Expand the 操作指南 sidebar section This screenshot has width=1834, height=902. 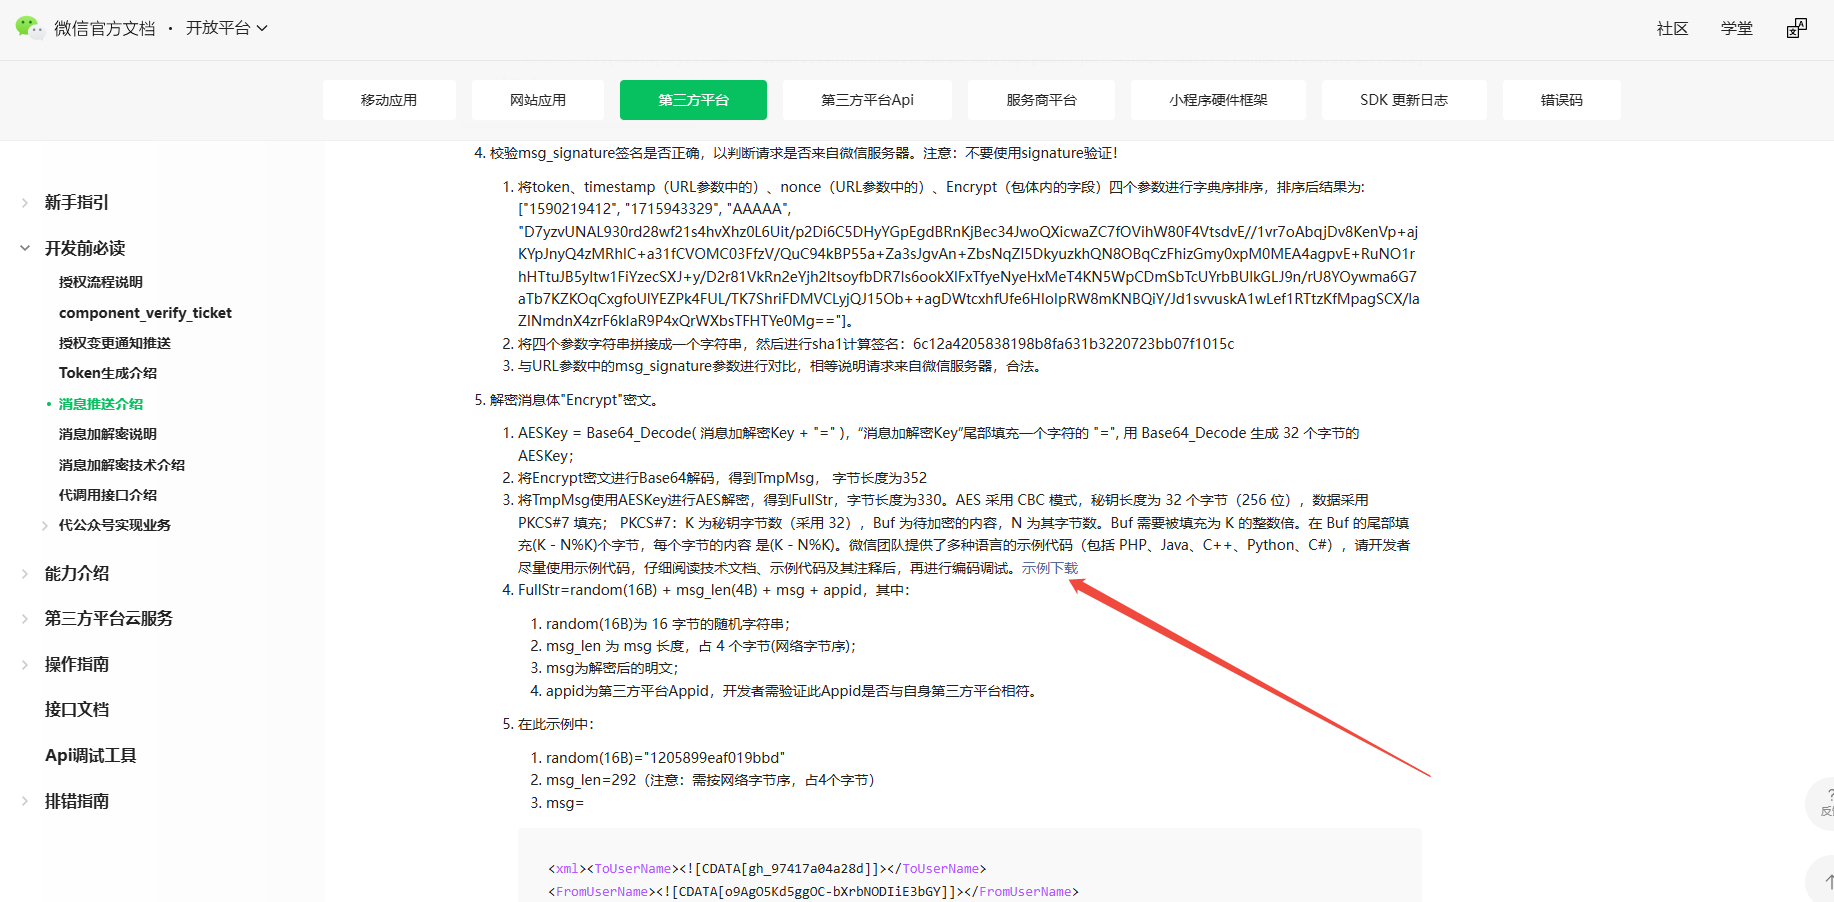point(25,665)
